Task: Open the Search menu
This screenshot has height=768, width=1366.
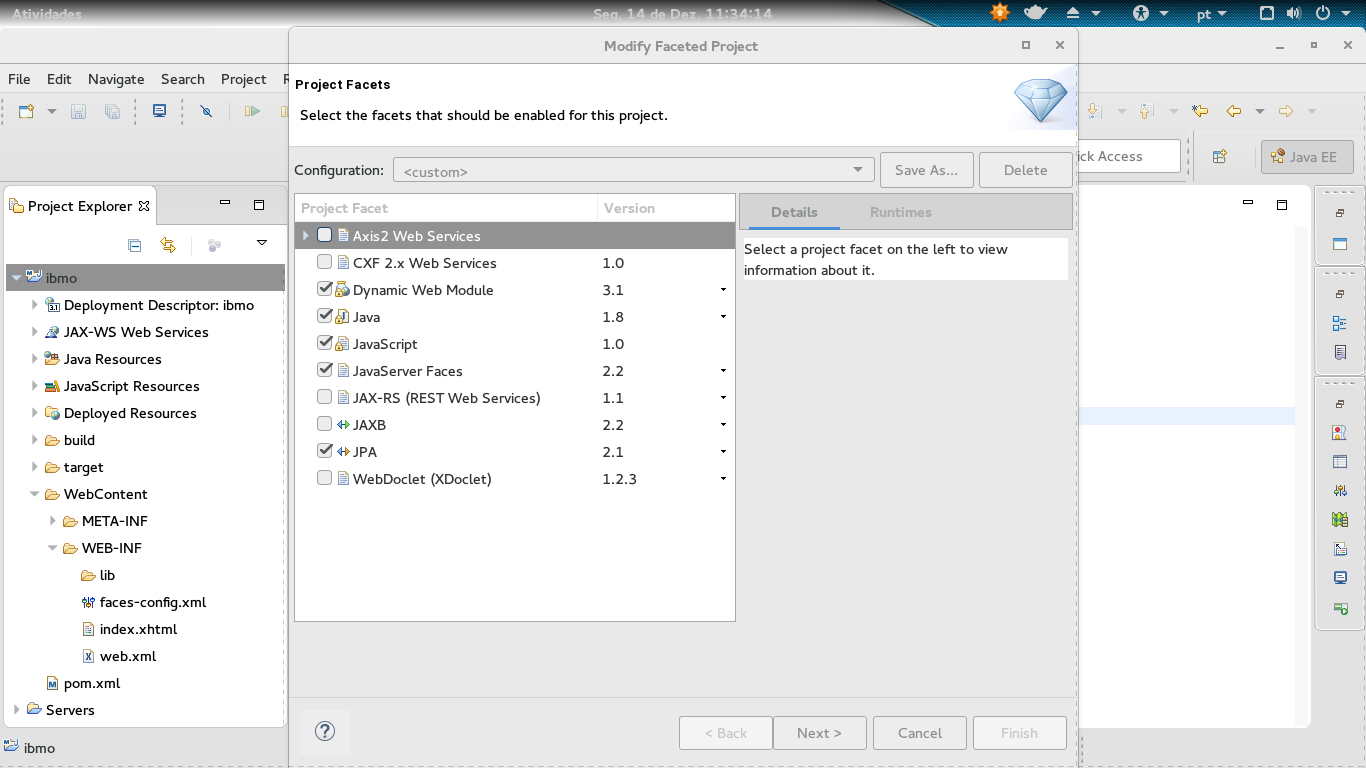Action: point(183,79)
